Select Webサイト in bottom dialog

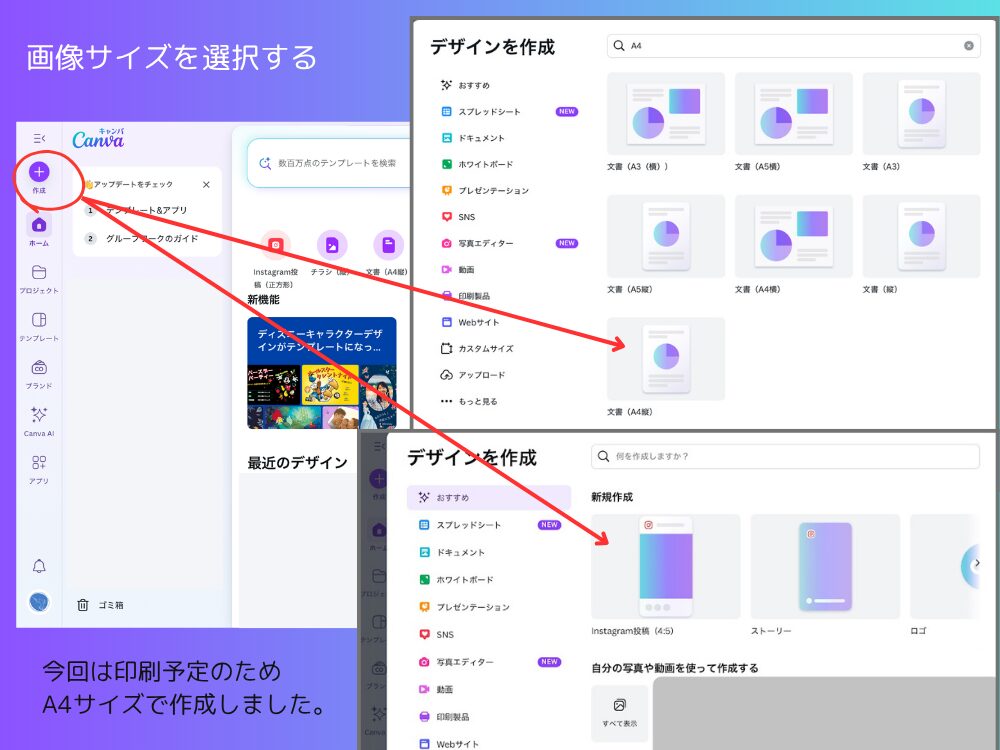tap(450, 744)
